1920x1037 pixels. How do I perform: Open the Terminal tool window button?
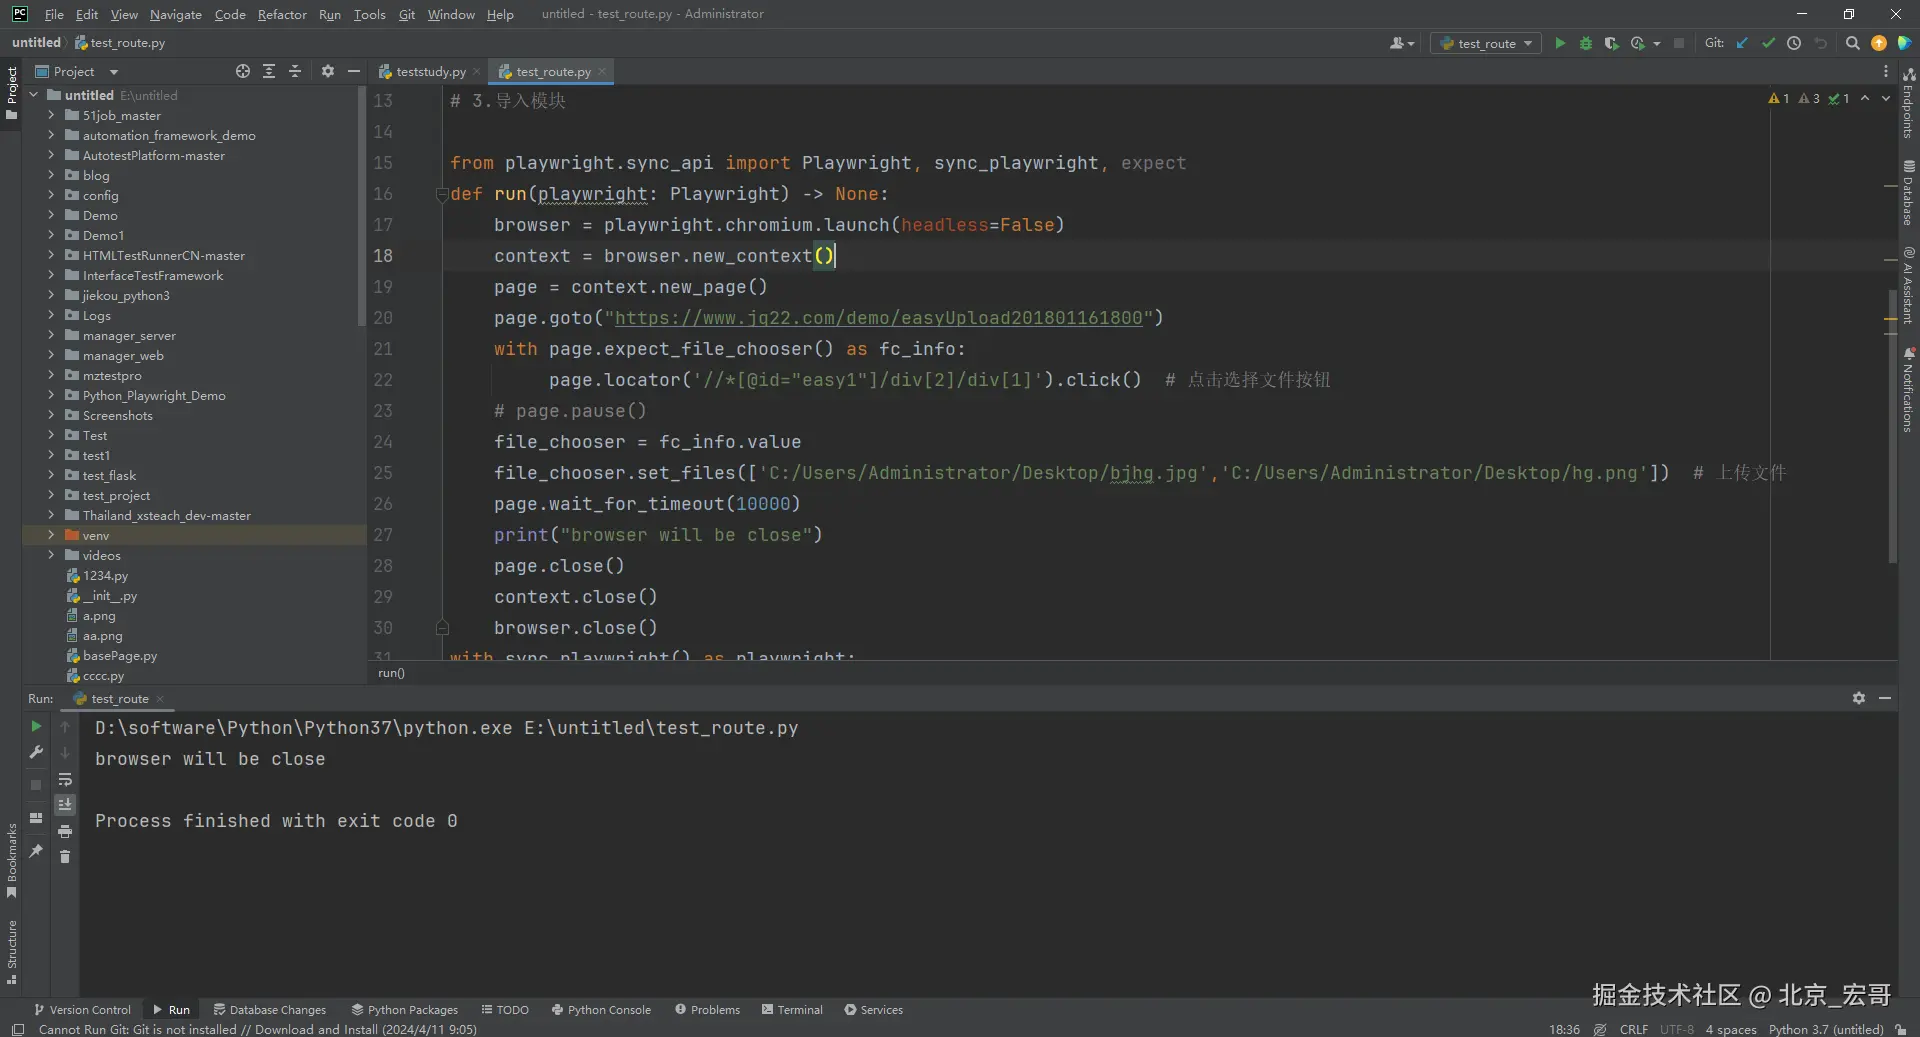coord(792,1010)
